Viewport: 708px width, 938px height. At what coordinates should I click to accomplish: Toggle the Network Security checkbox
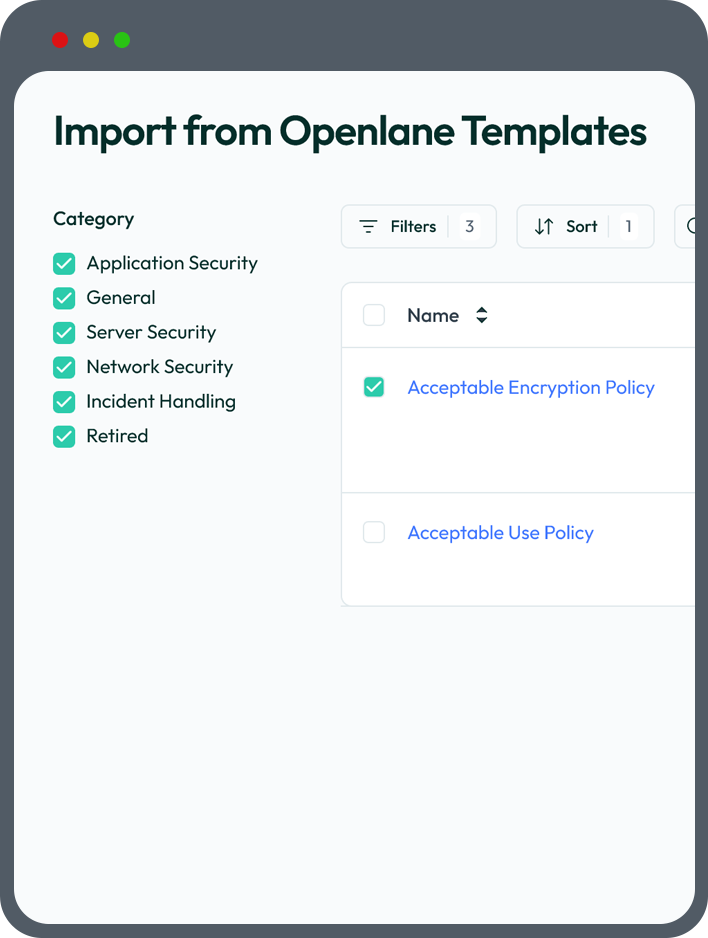click(64, 367)
